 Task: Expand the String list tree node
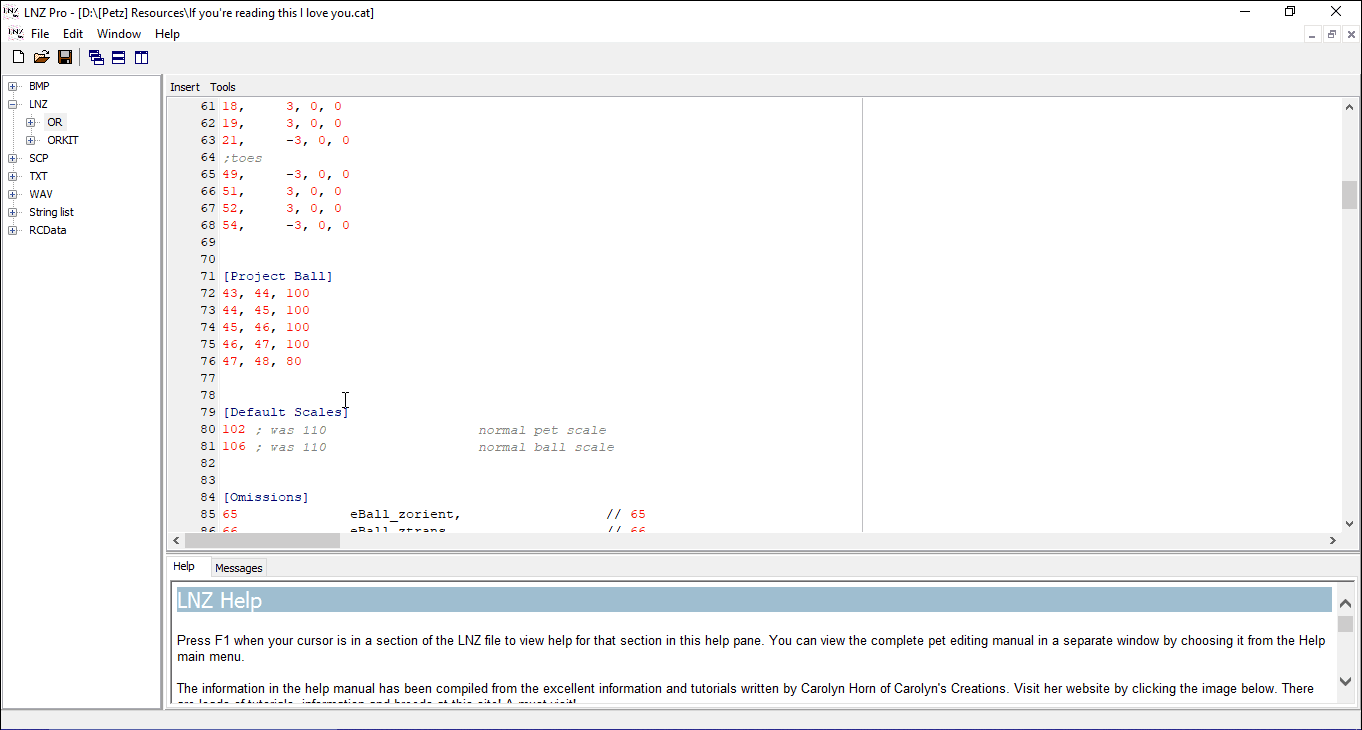click(x=13, y=212)
